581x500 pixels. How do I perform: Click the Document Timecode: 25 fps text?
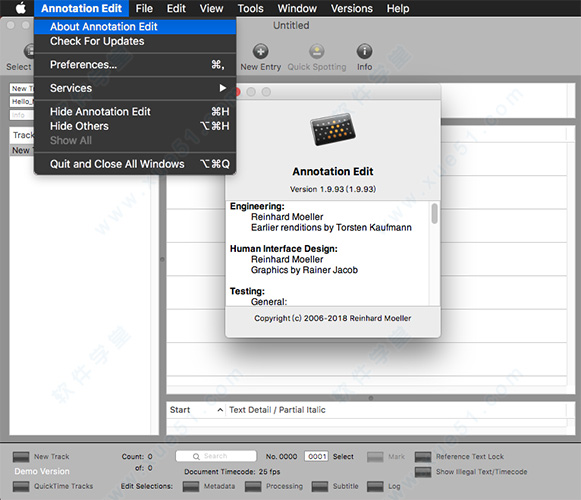click(232, 472)
